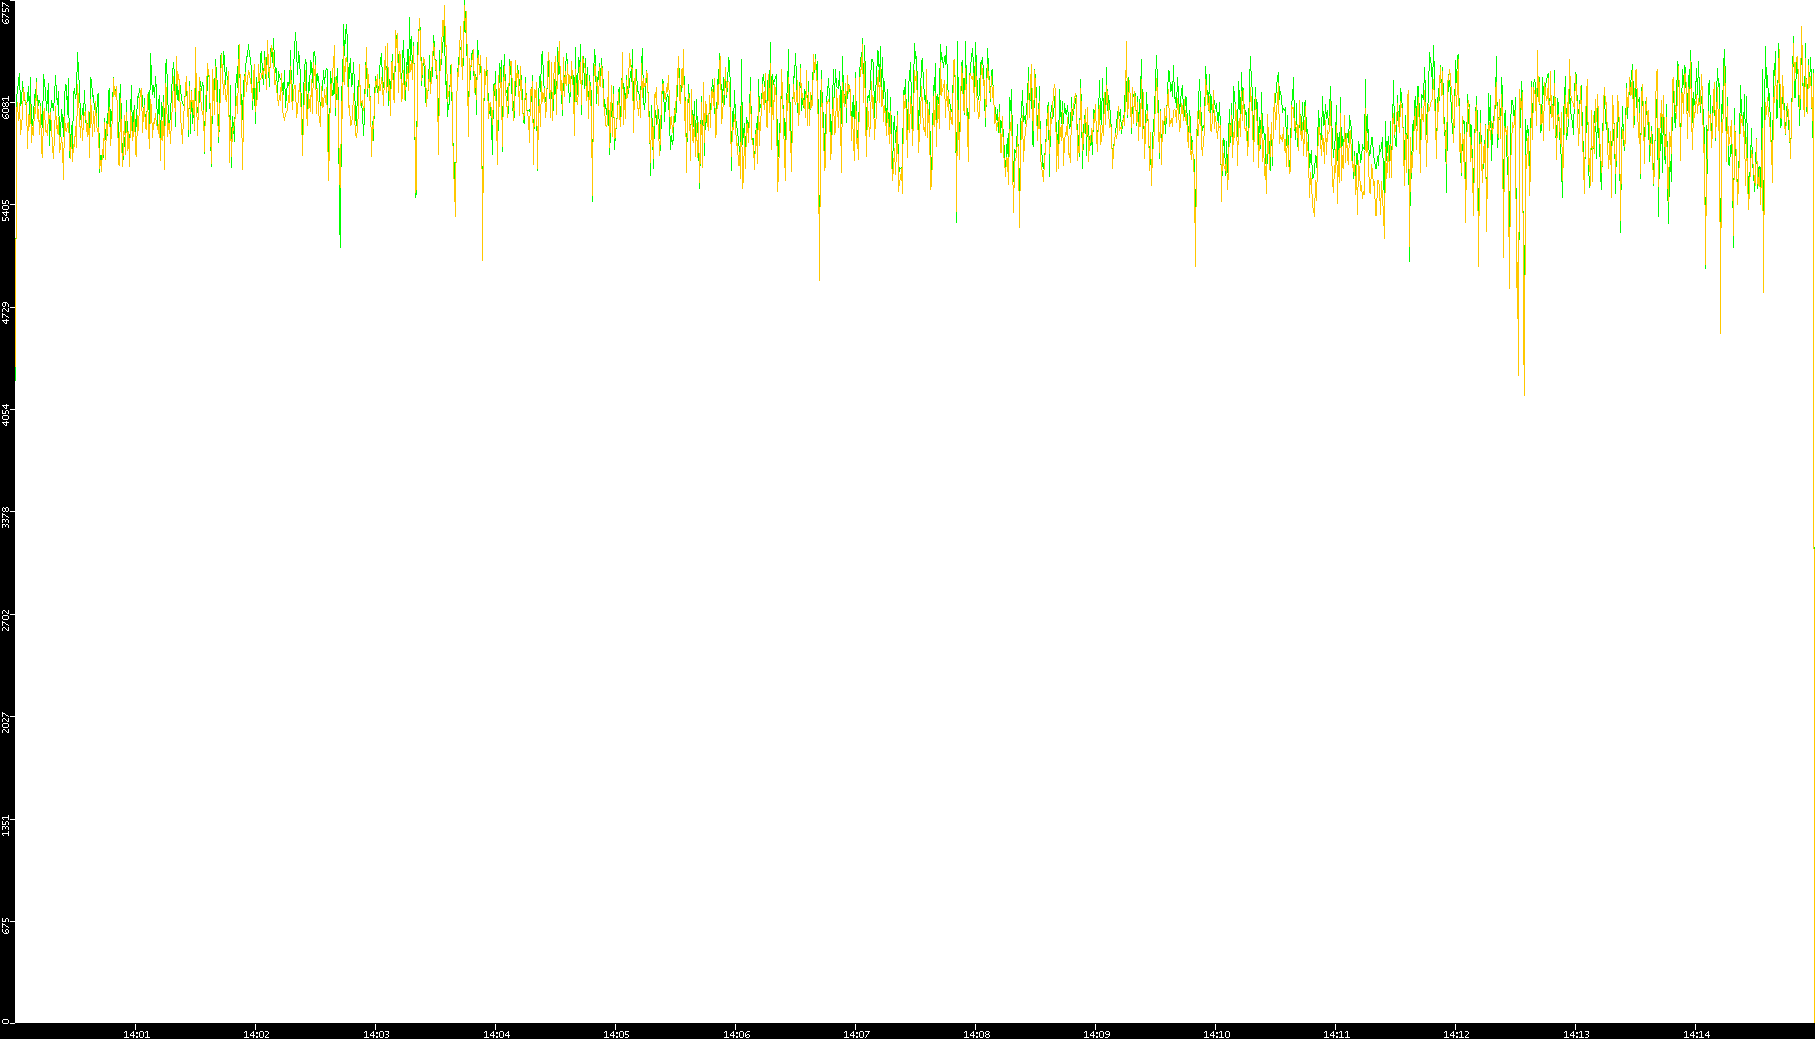Click the 14:01 time label
Image resolution: width=1815 pixels, height=1039 pixels.
pyautogui.click(x=136, y=1033)
